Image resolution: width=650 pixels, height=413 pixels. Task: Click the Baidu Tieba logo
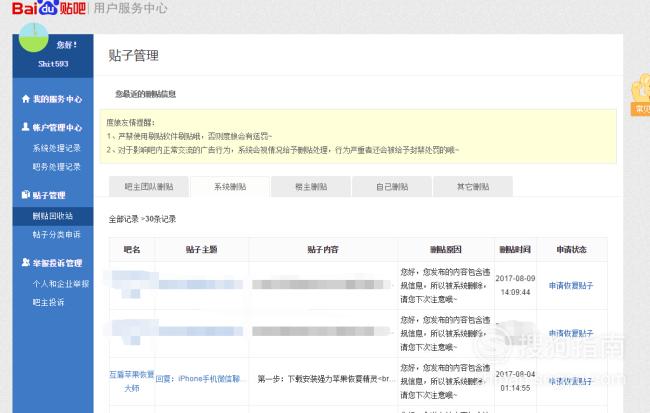[49, 7]
